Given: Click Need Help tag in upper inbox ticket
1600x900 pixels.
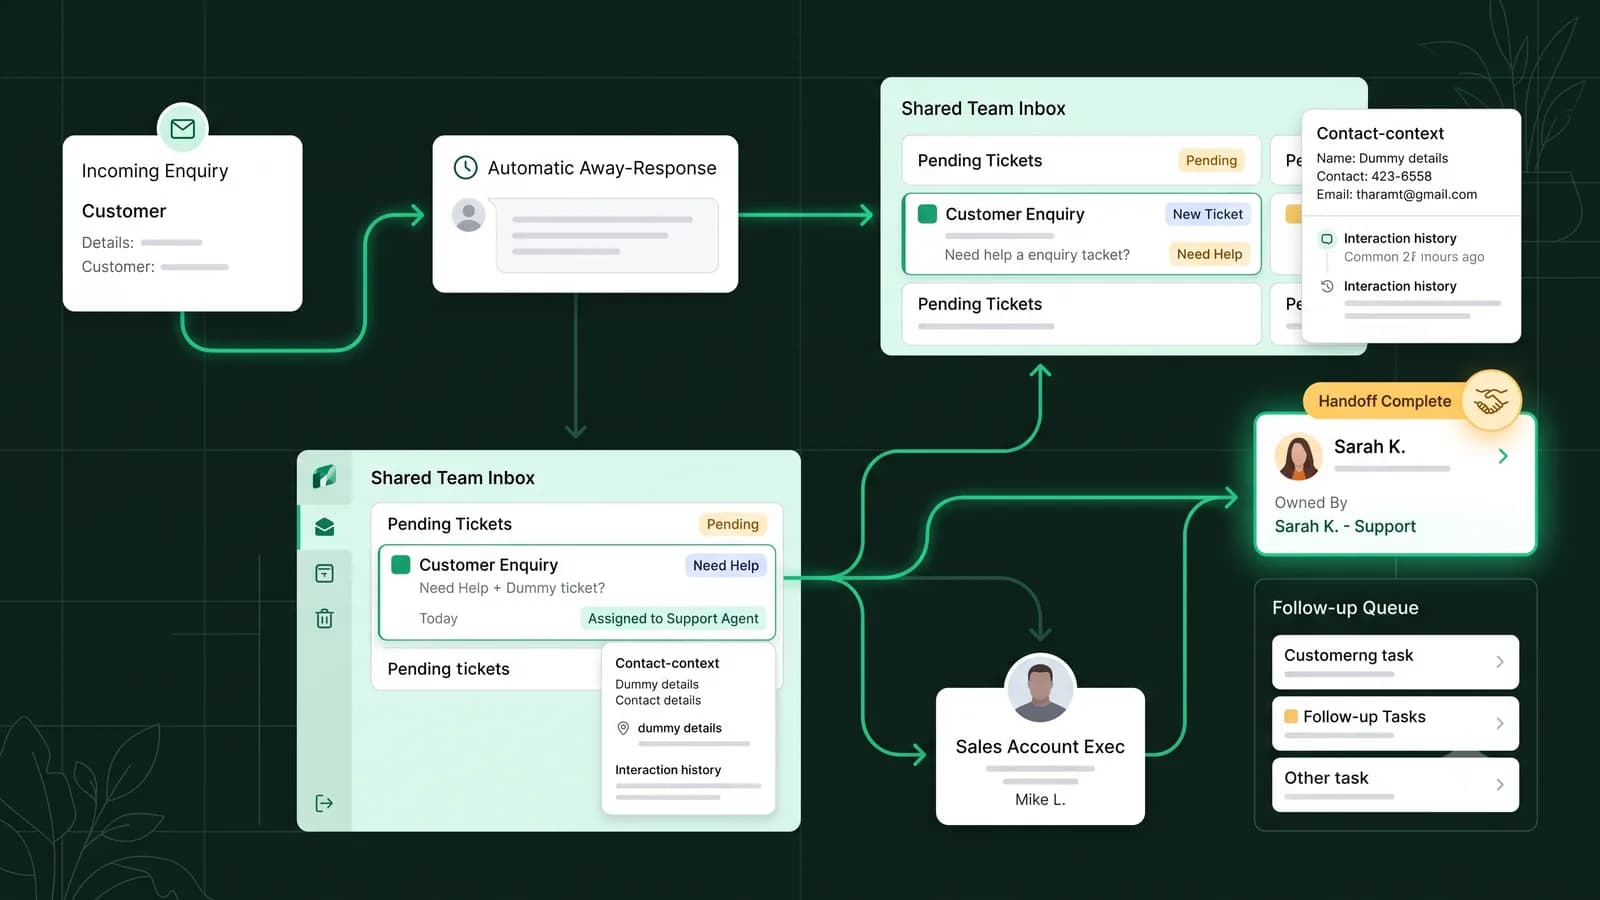Looking at the screenshot, I should [x=1209, y=254].
